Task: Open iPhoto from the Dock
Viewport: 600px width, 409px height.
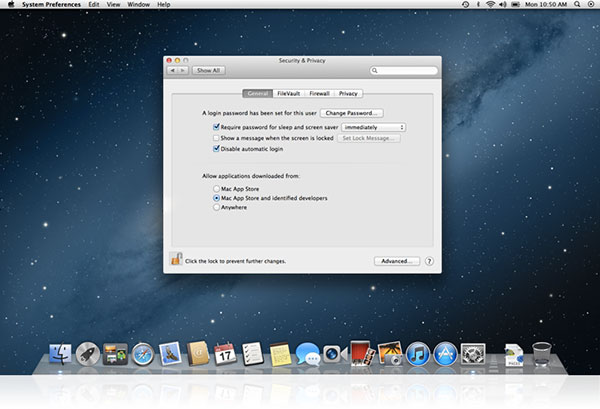Action: [x=390, y=354]
